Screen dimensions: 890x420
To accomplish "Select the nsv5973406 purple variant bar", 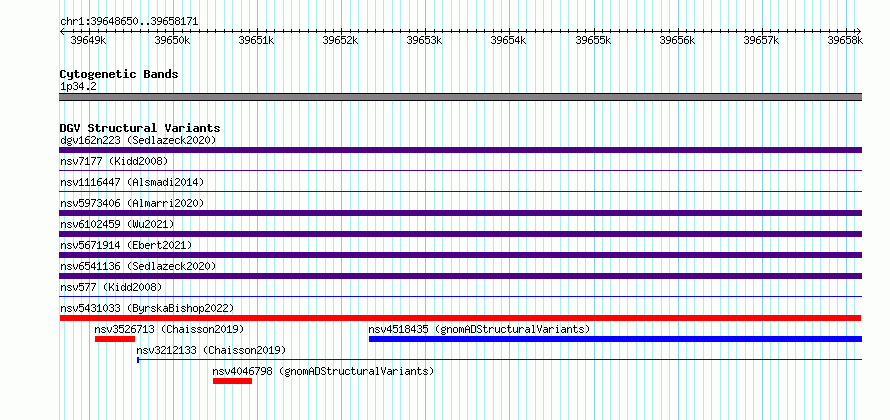I will (460, 213).
